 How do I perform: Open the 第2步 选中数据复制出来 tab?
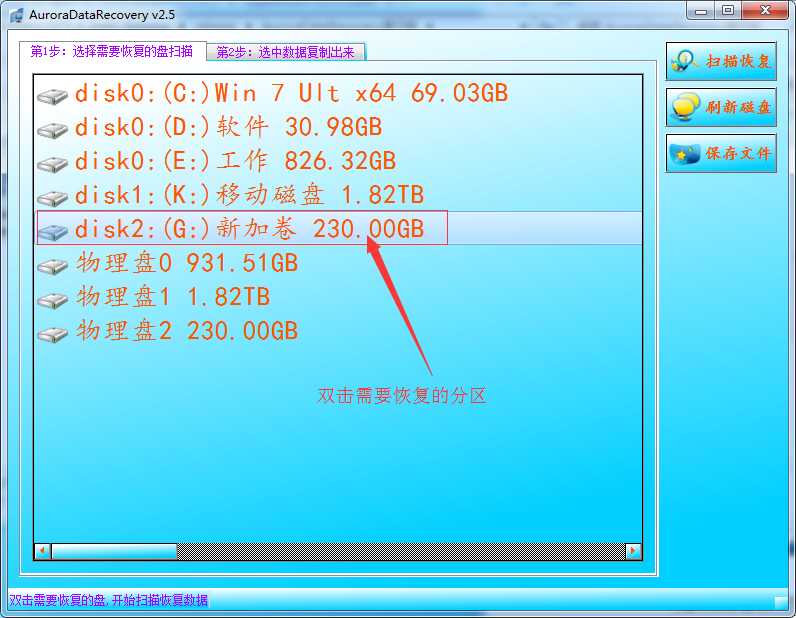286,52
